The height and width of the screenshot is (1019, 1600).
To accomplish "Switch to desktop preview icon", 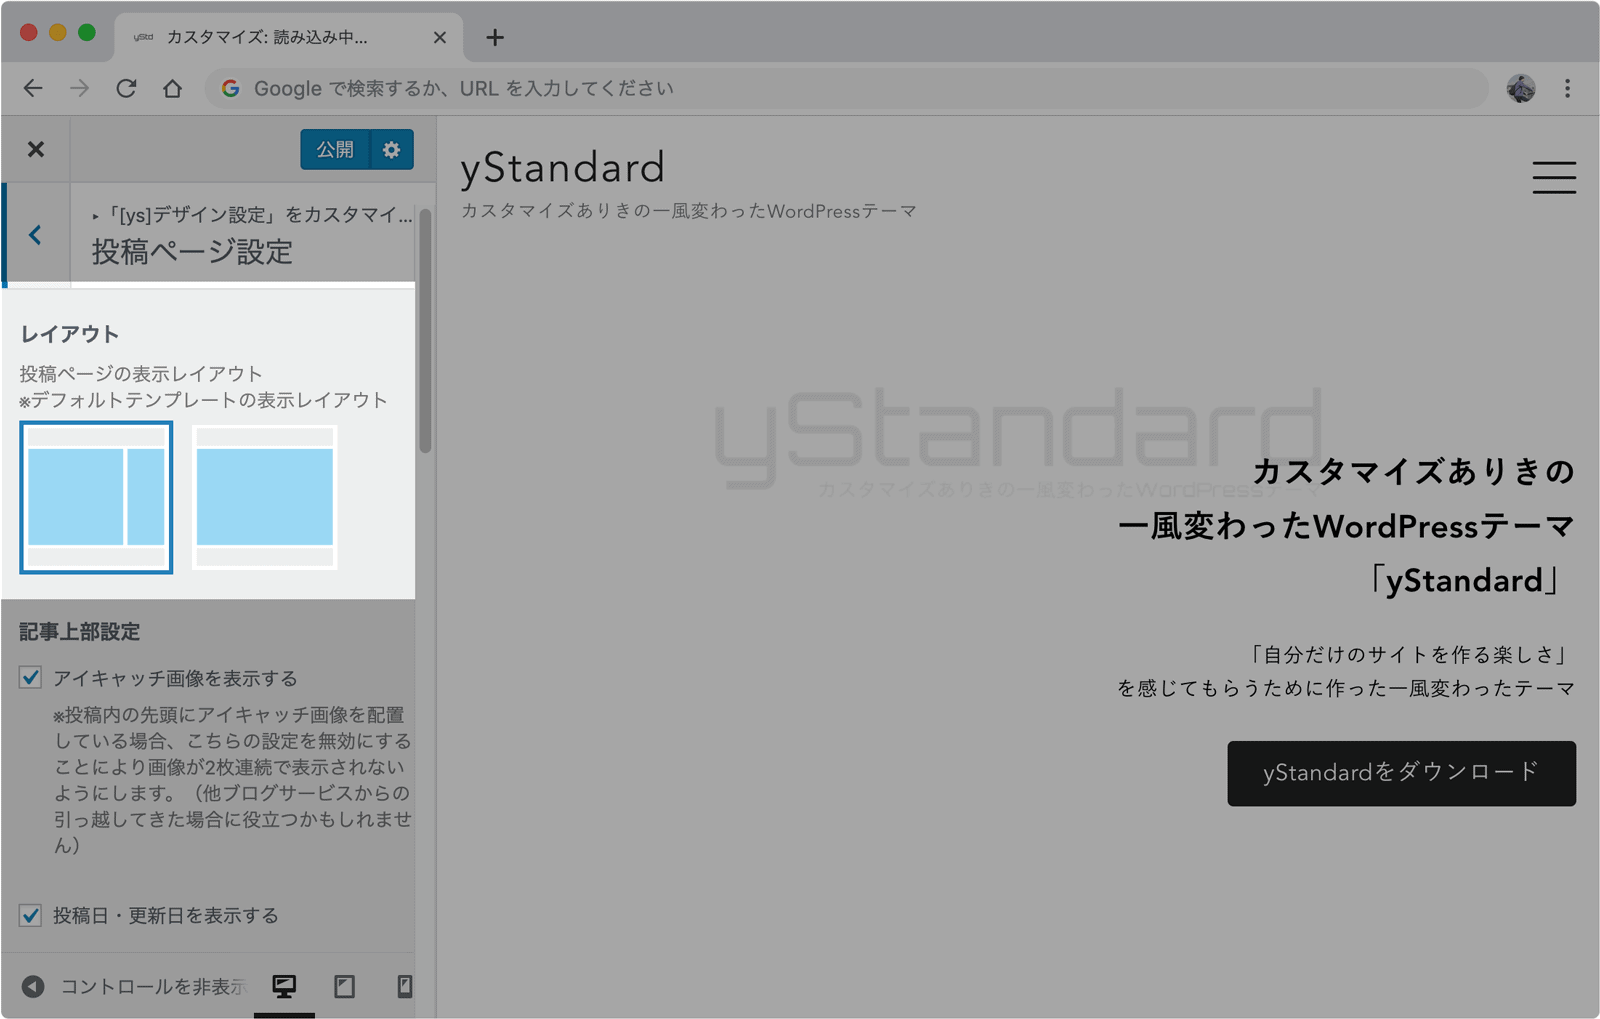I will click(284, 986).
